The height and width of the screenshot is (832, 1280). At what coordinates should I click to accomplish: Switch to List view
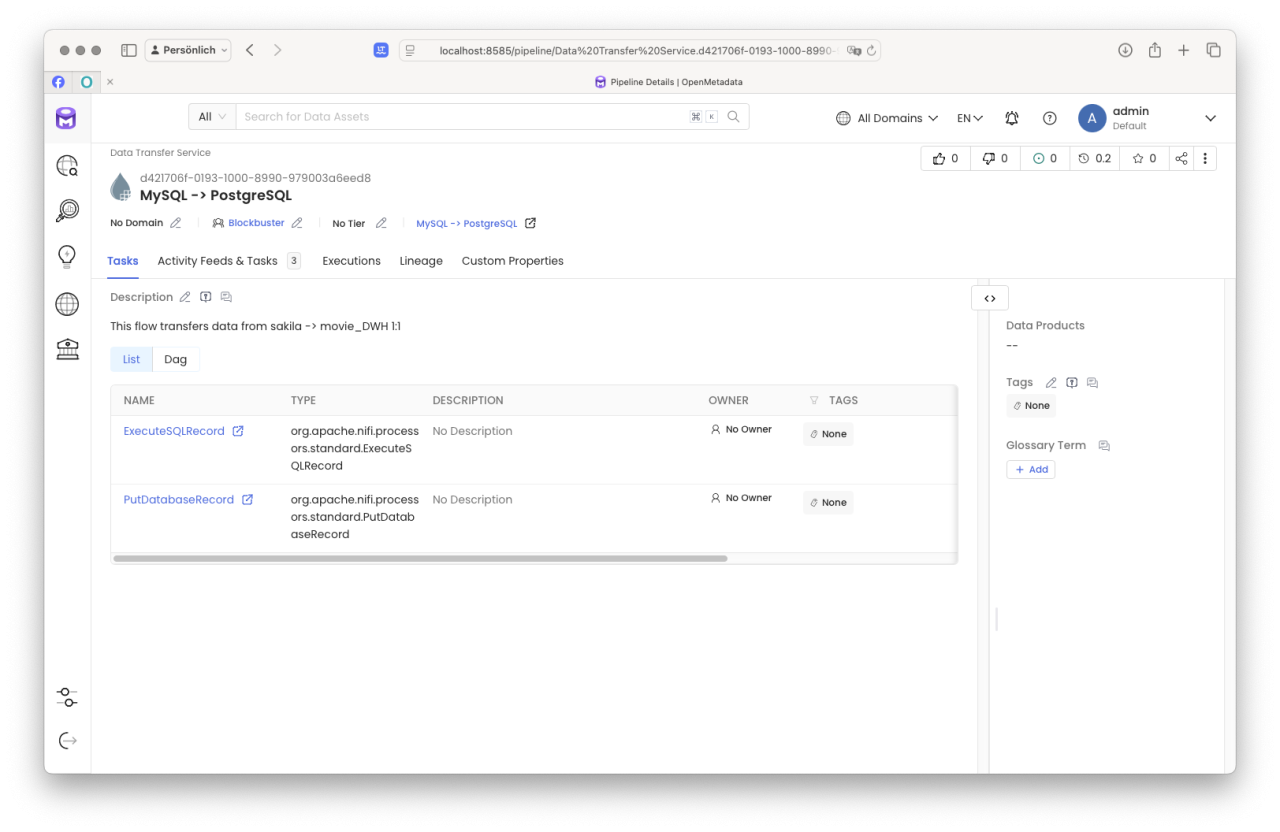[132, 359]
